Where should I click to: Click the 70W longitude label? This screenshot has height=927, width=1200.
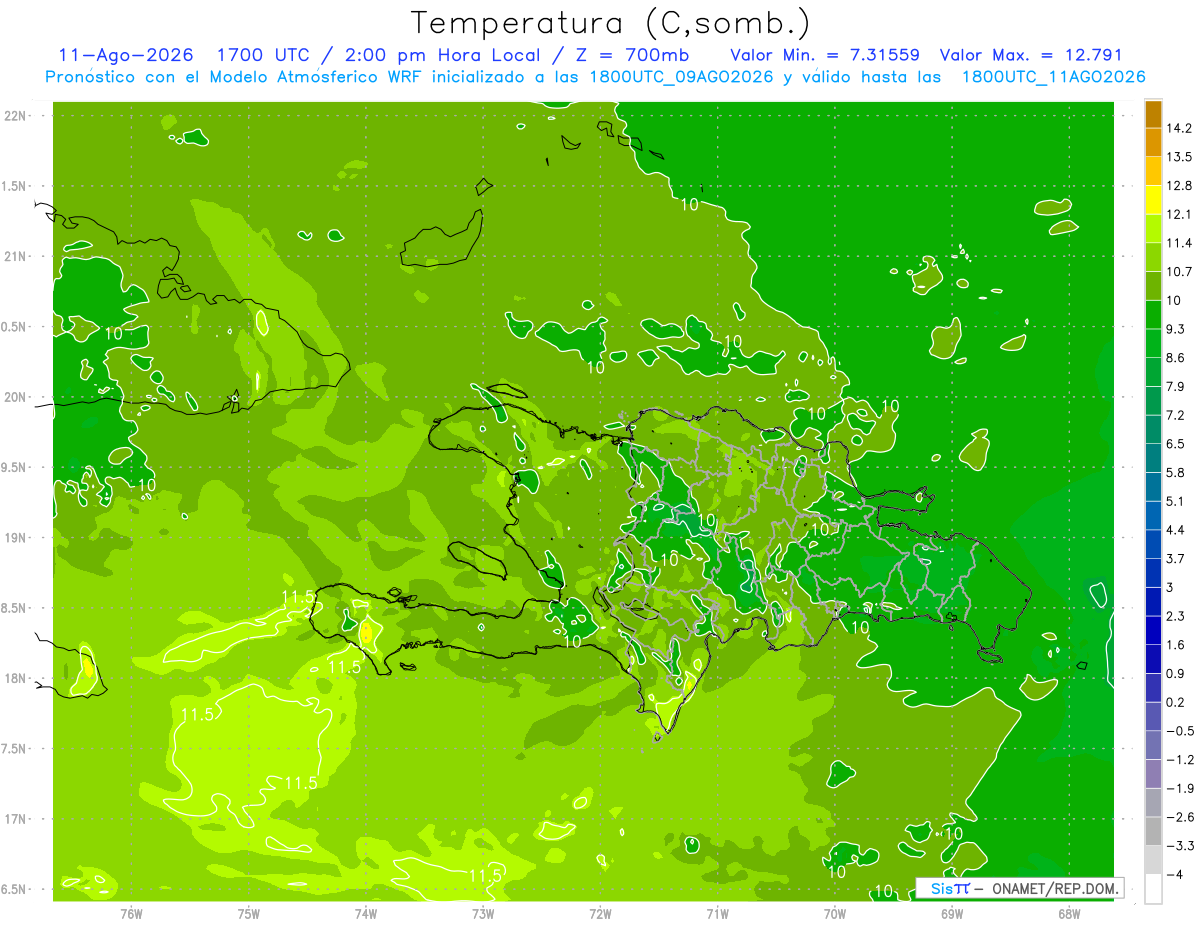pos(835,913)
